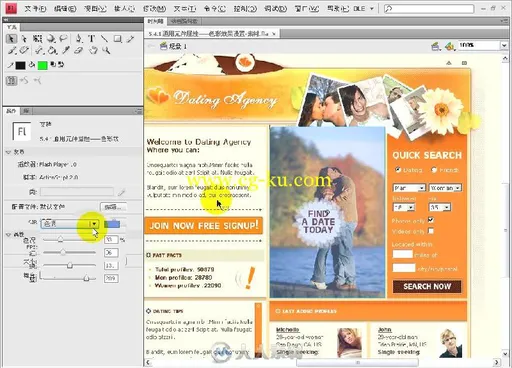This screenshot has width=512, height=368.
Task: Open the 编辑(E) Edit menu
Action: [65, 9]
